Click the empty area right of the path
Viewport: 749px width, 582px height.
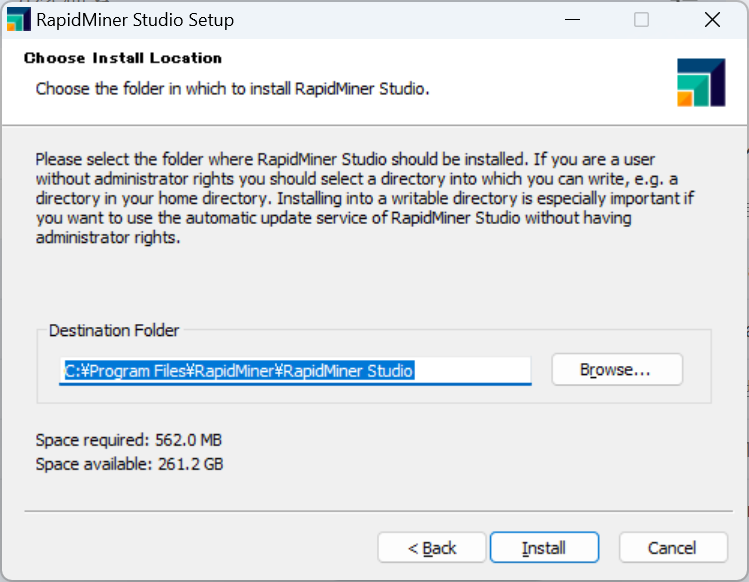472,370
